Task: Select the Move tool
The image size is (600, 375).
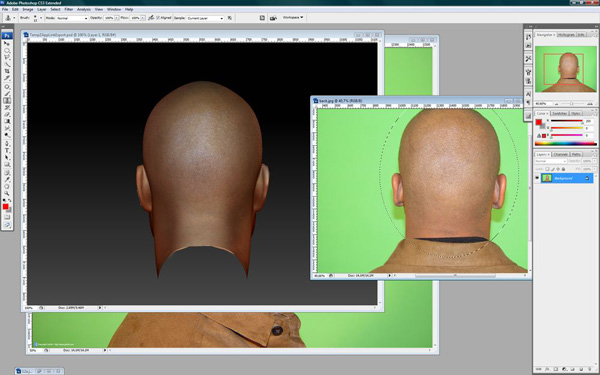Action: coord(7,43)
